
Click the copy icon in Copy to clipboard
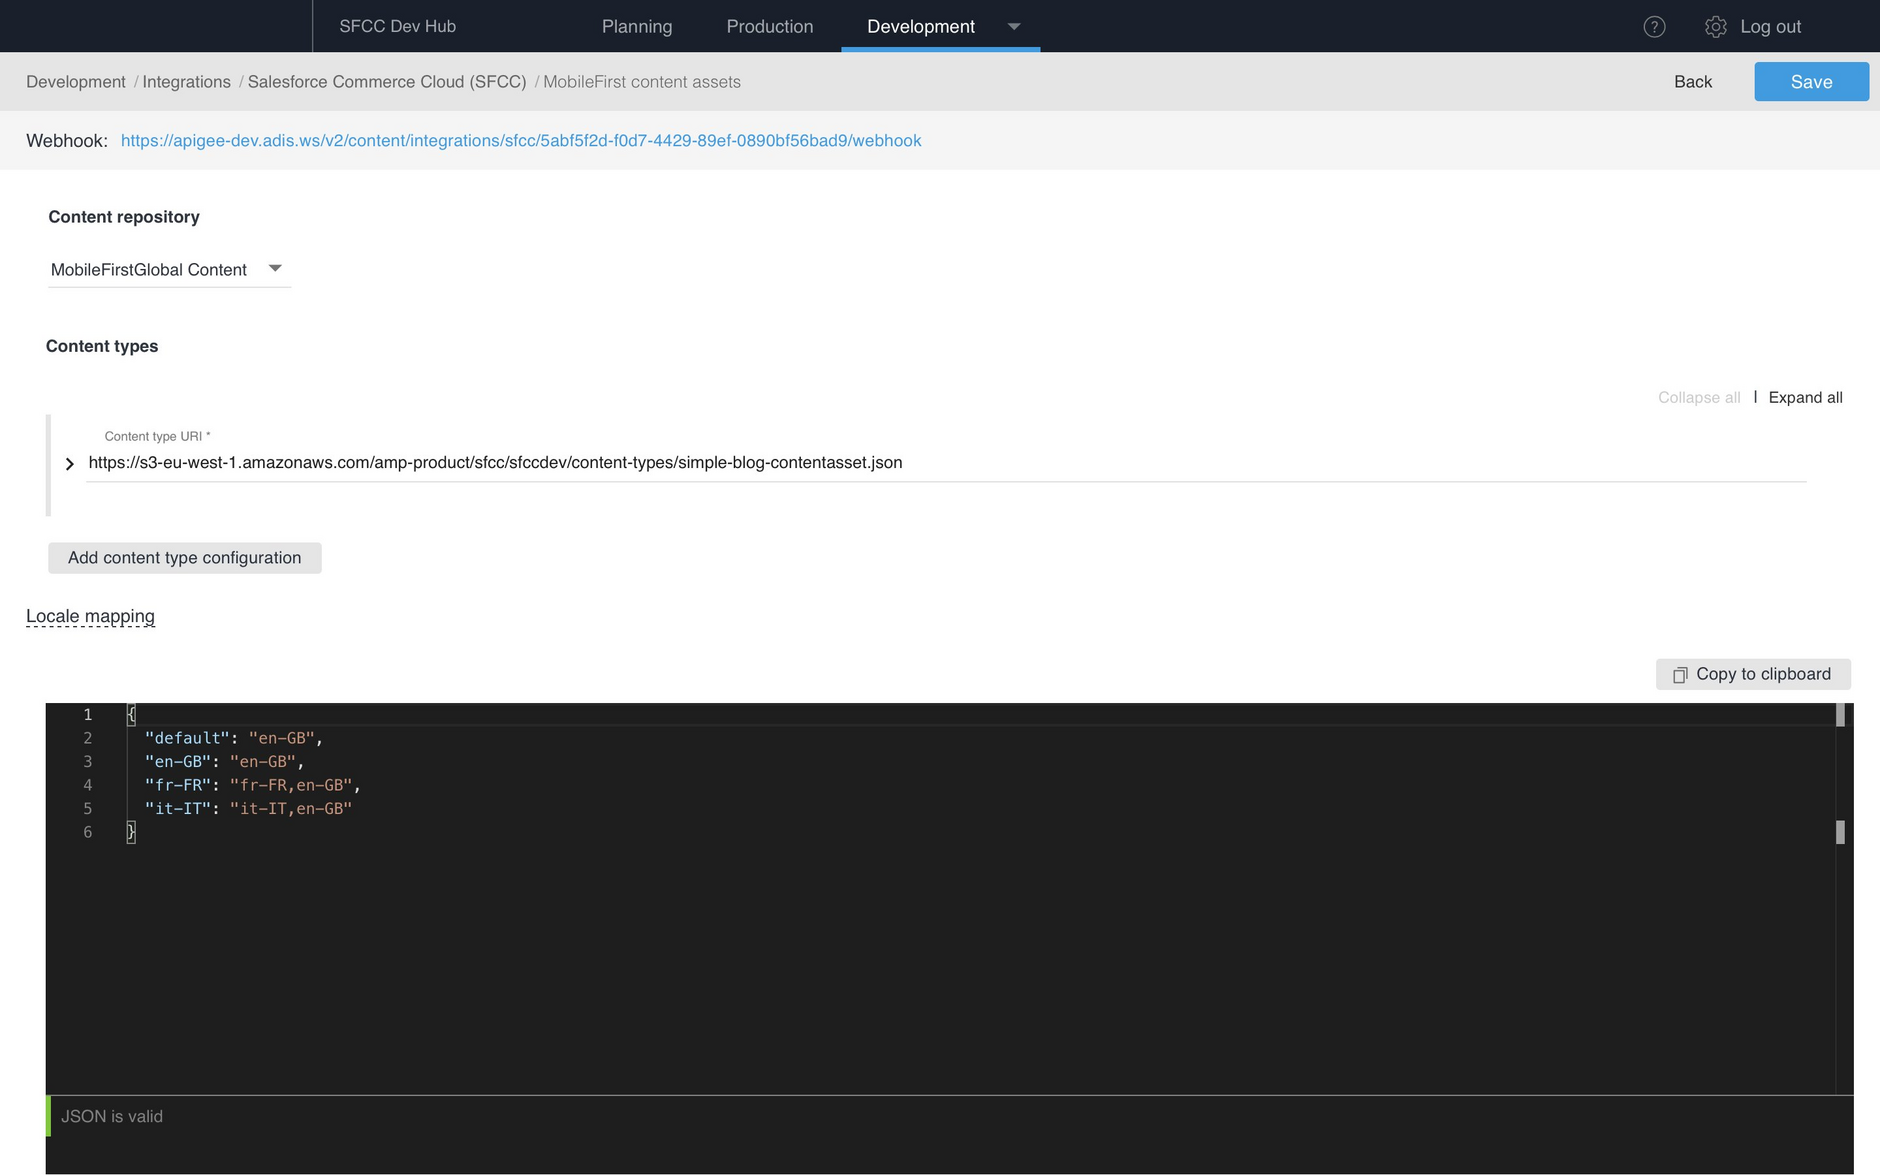click(1680, 675)
